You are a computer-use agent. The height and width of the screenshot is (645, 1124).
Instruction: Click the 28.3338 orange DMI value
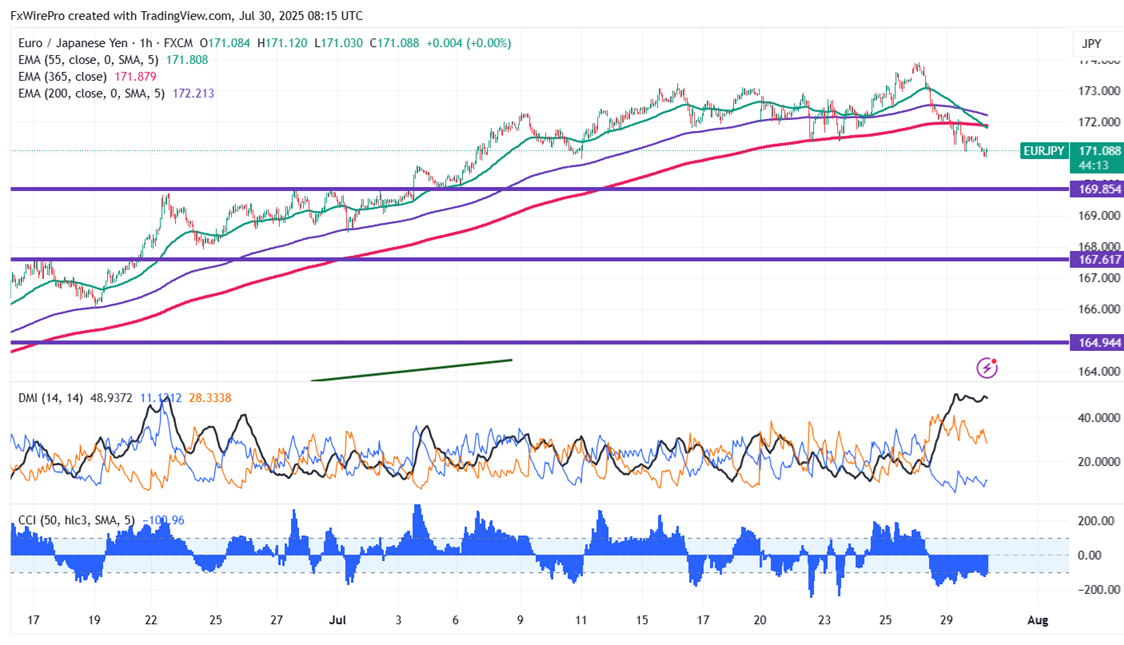click(210, 398)
